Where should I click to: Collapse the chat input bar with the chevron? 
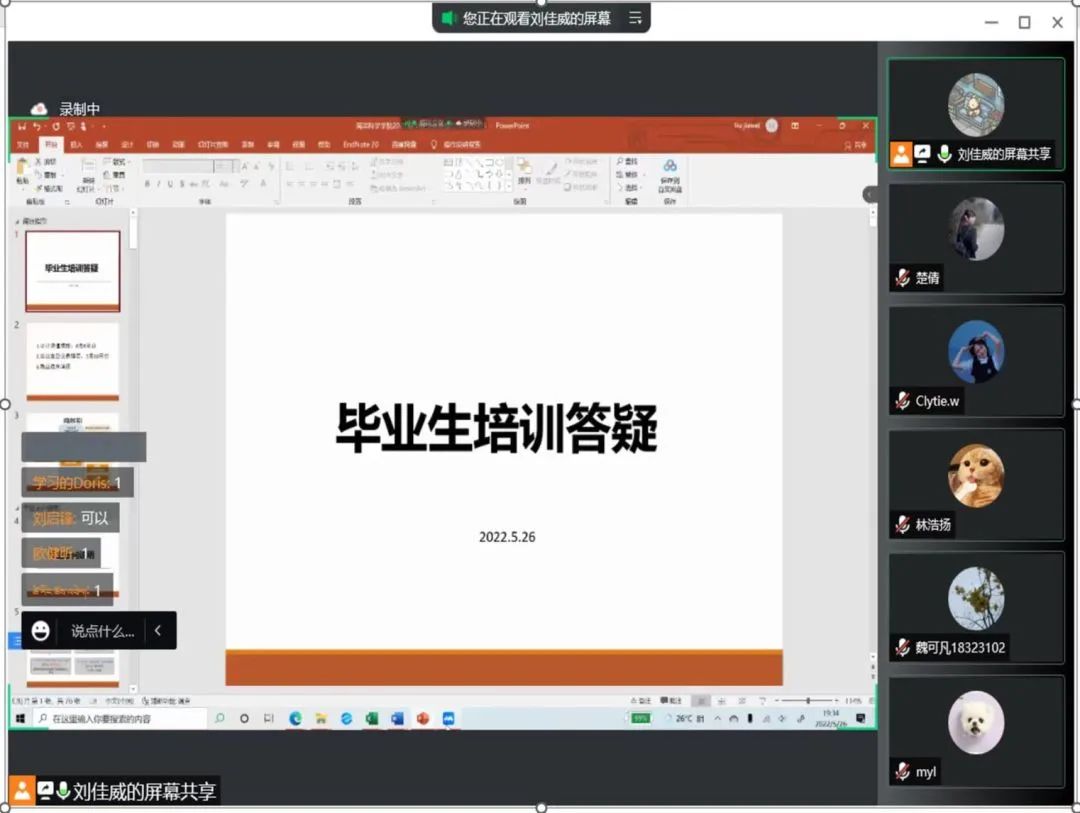157,631
